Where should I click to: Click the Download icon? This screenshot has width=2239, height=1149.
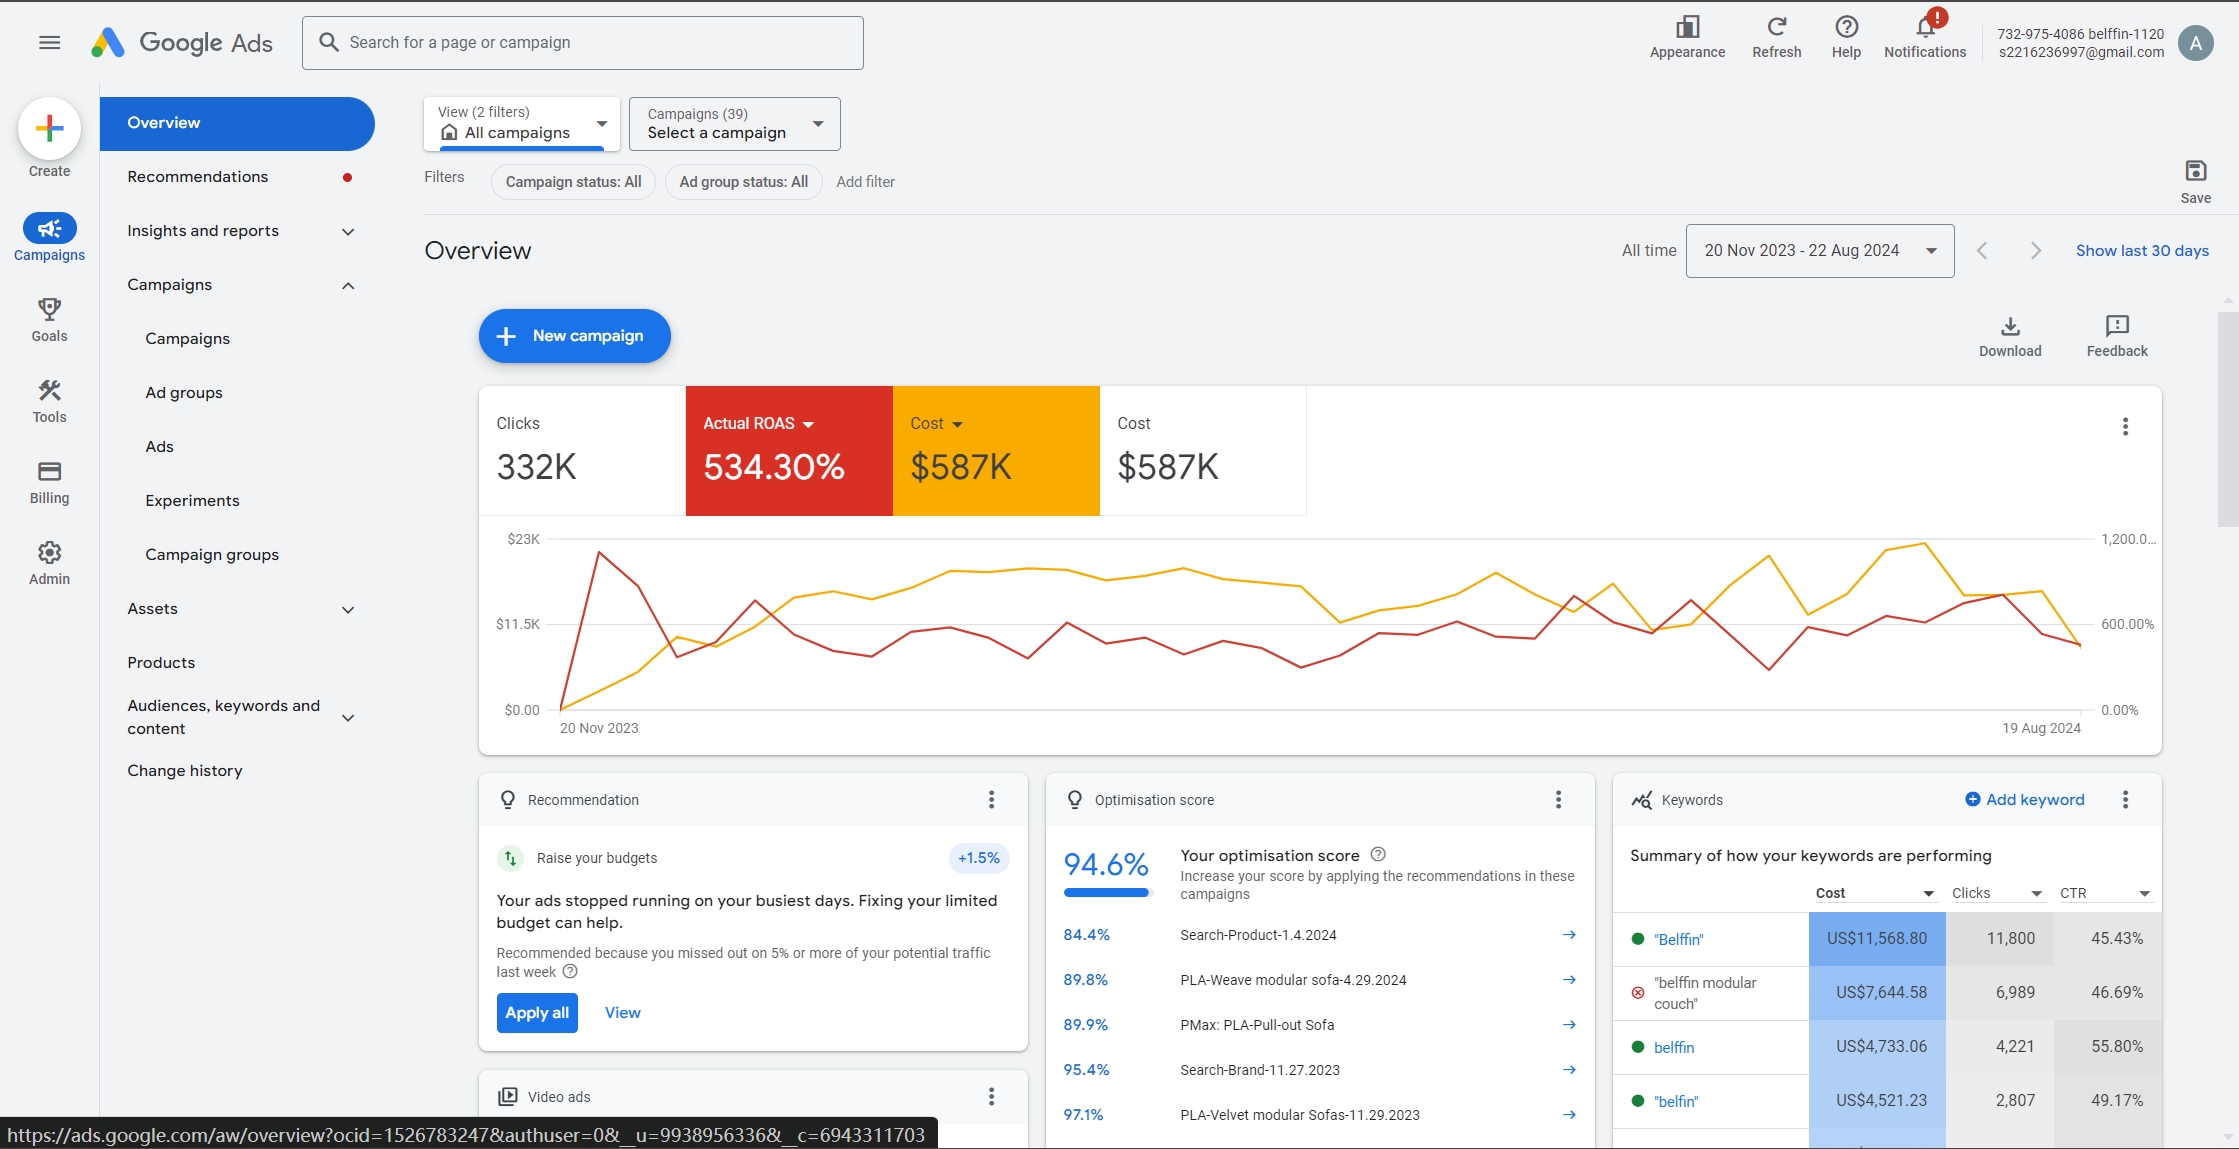pos(2010,327)
